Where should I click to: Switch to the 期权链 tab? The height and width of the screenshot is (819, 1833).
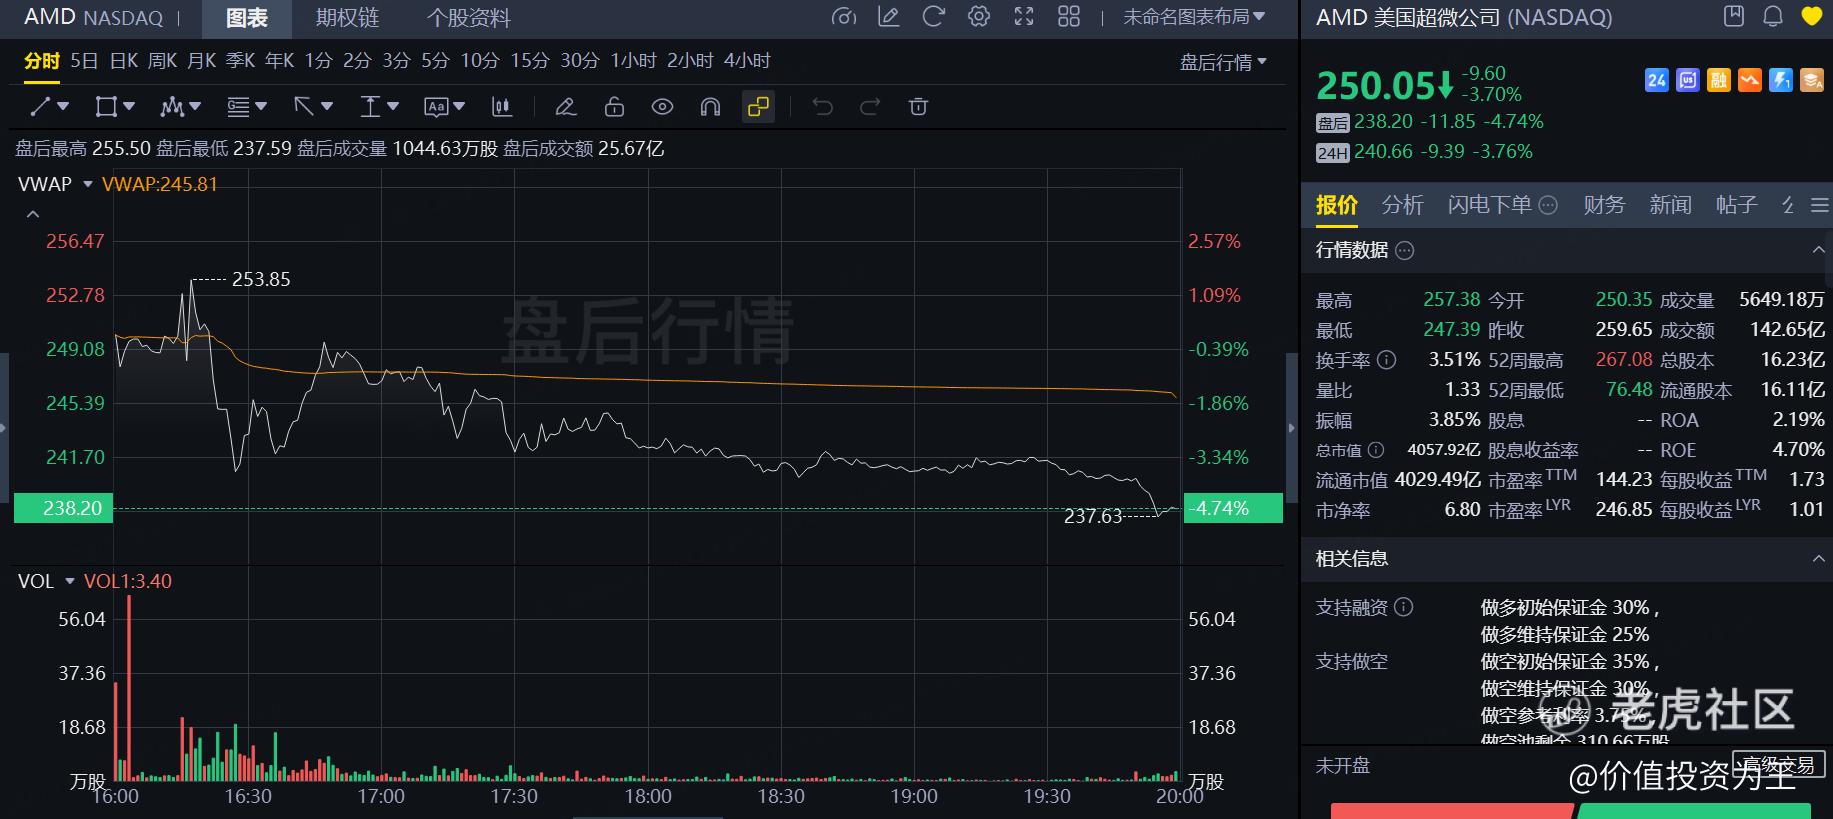(x=347, y=18)
